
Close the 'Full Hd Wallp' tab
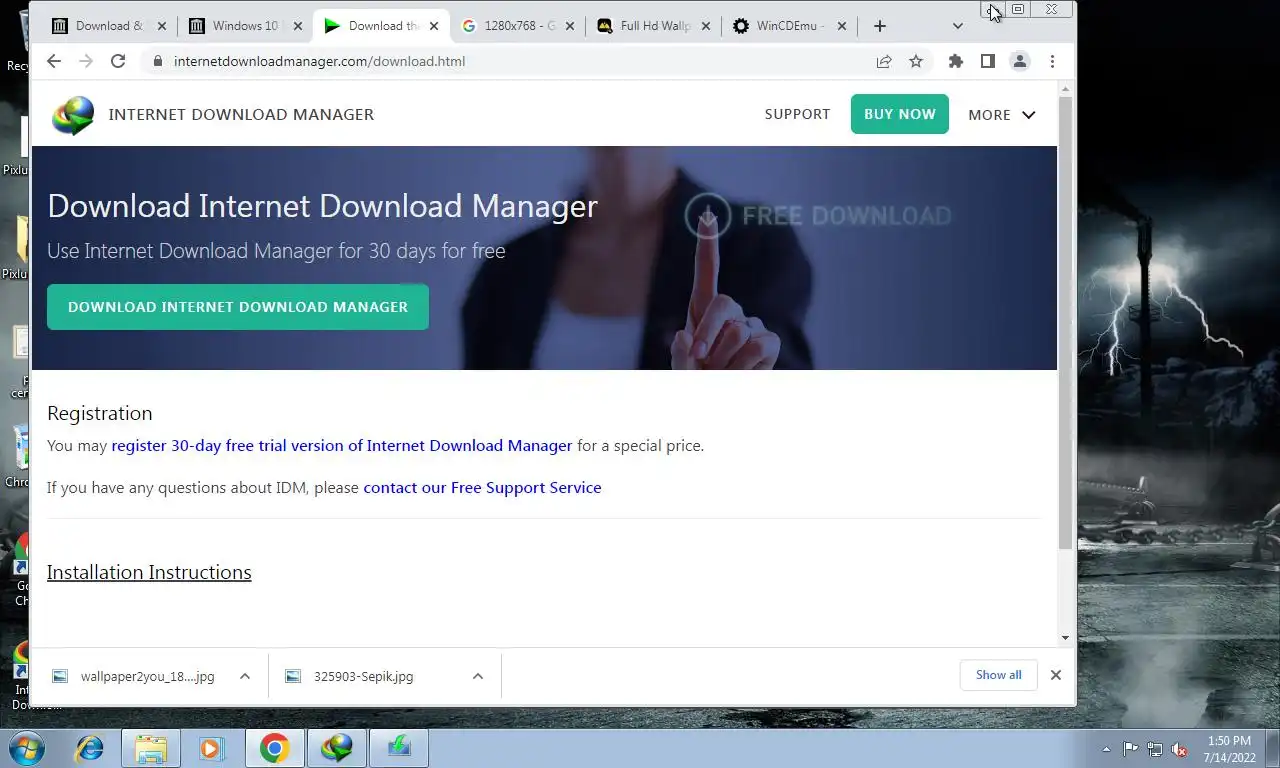click(706, 26)
